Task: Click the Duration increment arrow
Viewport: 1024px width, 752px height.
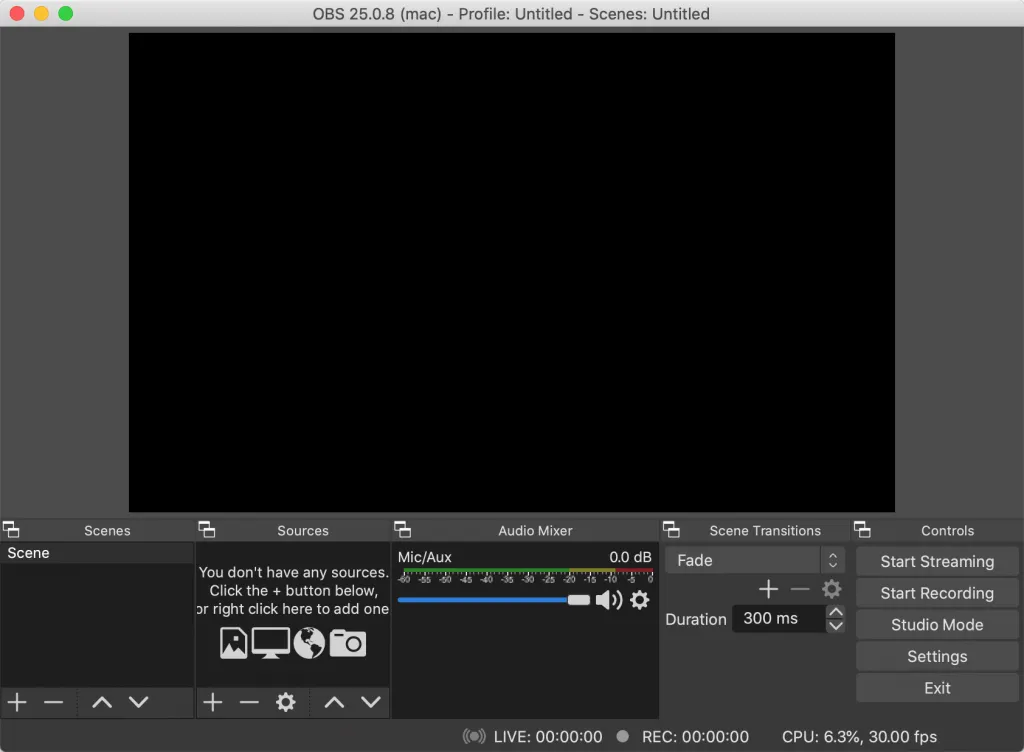Action: pyautogui.click(x=835, y=611)
